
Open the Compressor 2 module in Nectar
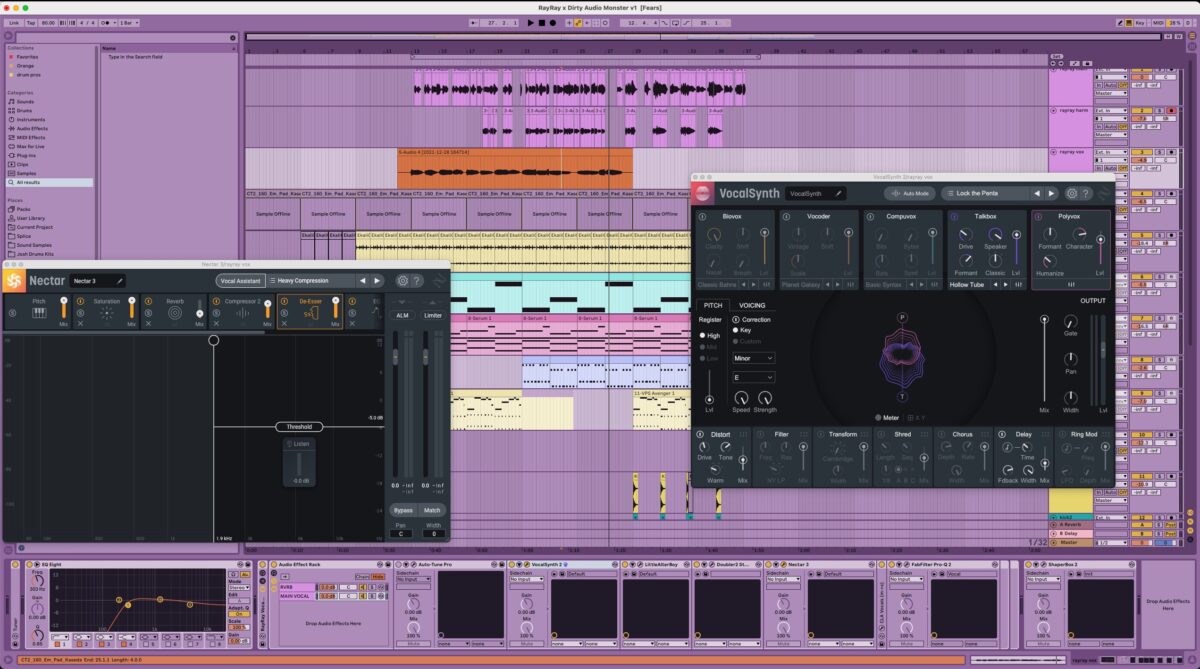242,312
